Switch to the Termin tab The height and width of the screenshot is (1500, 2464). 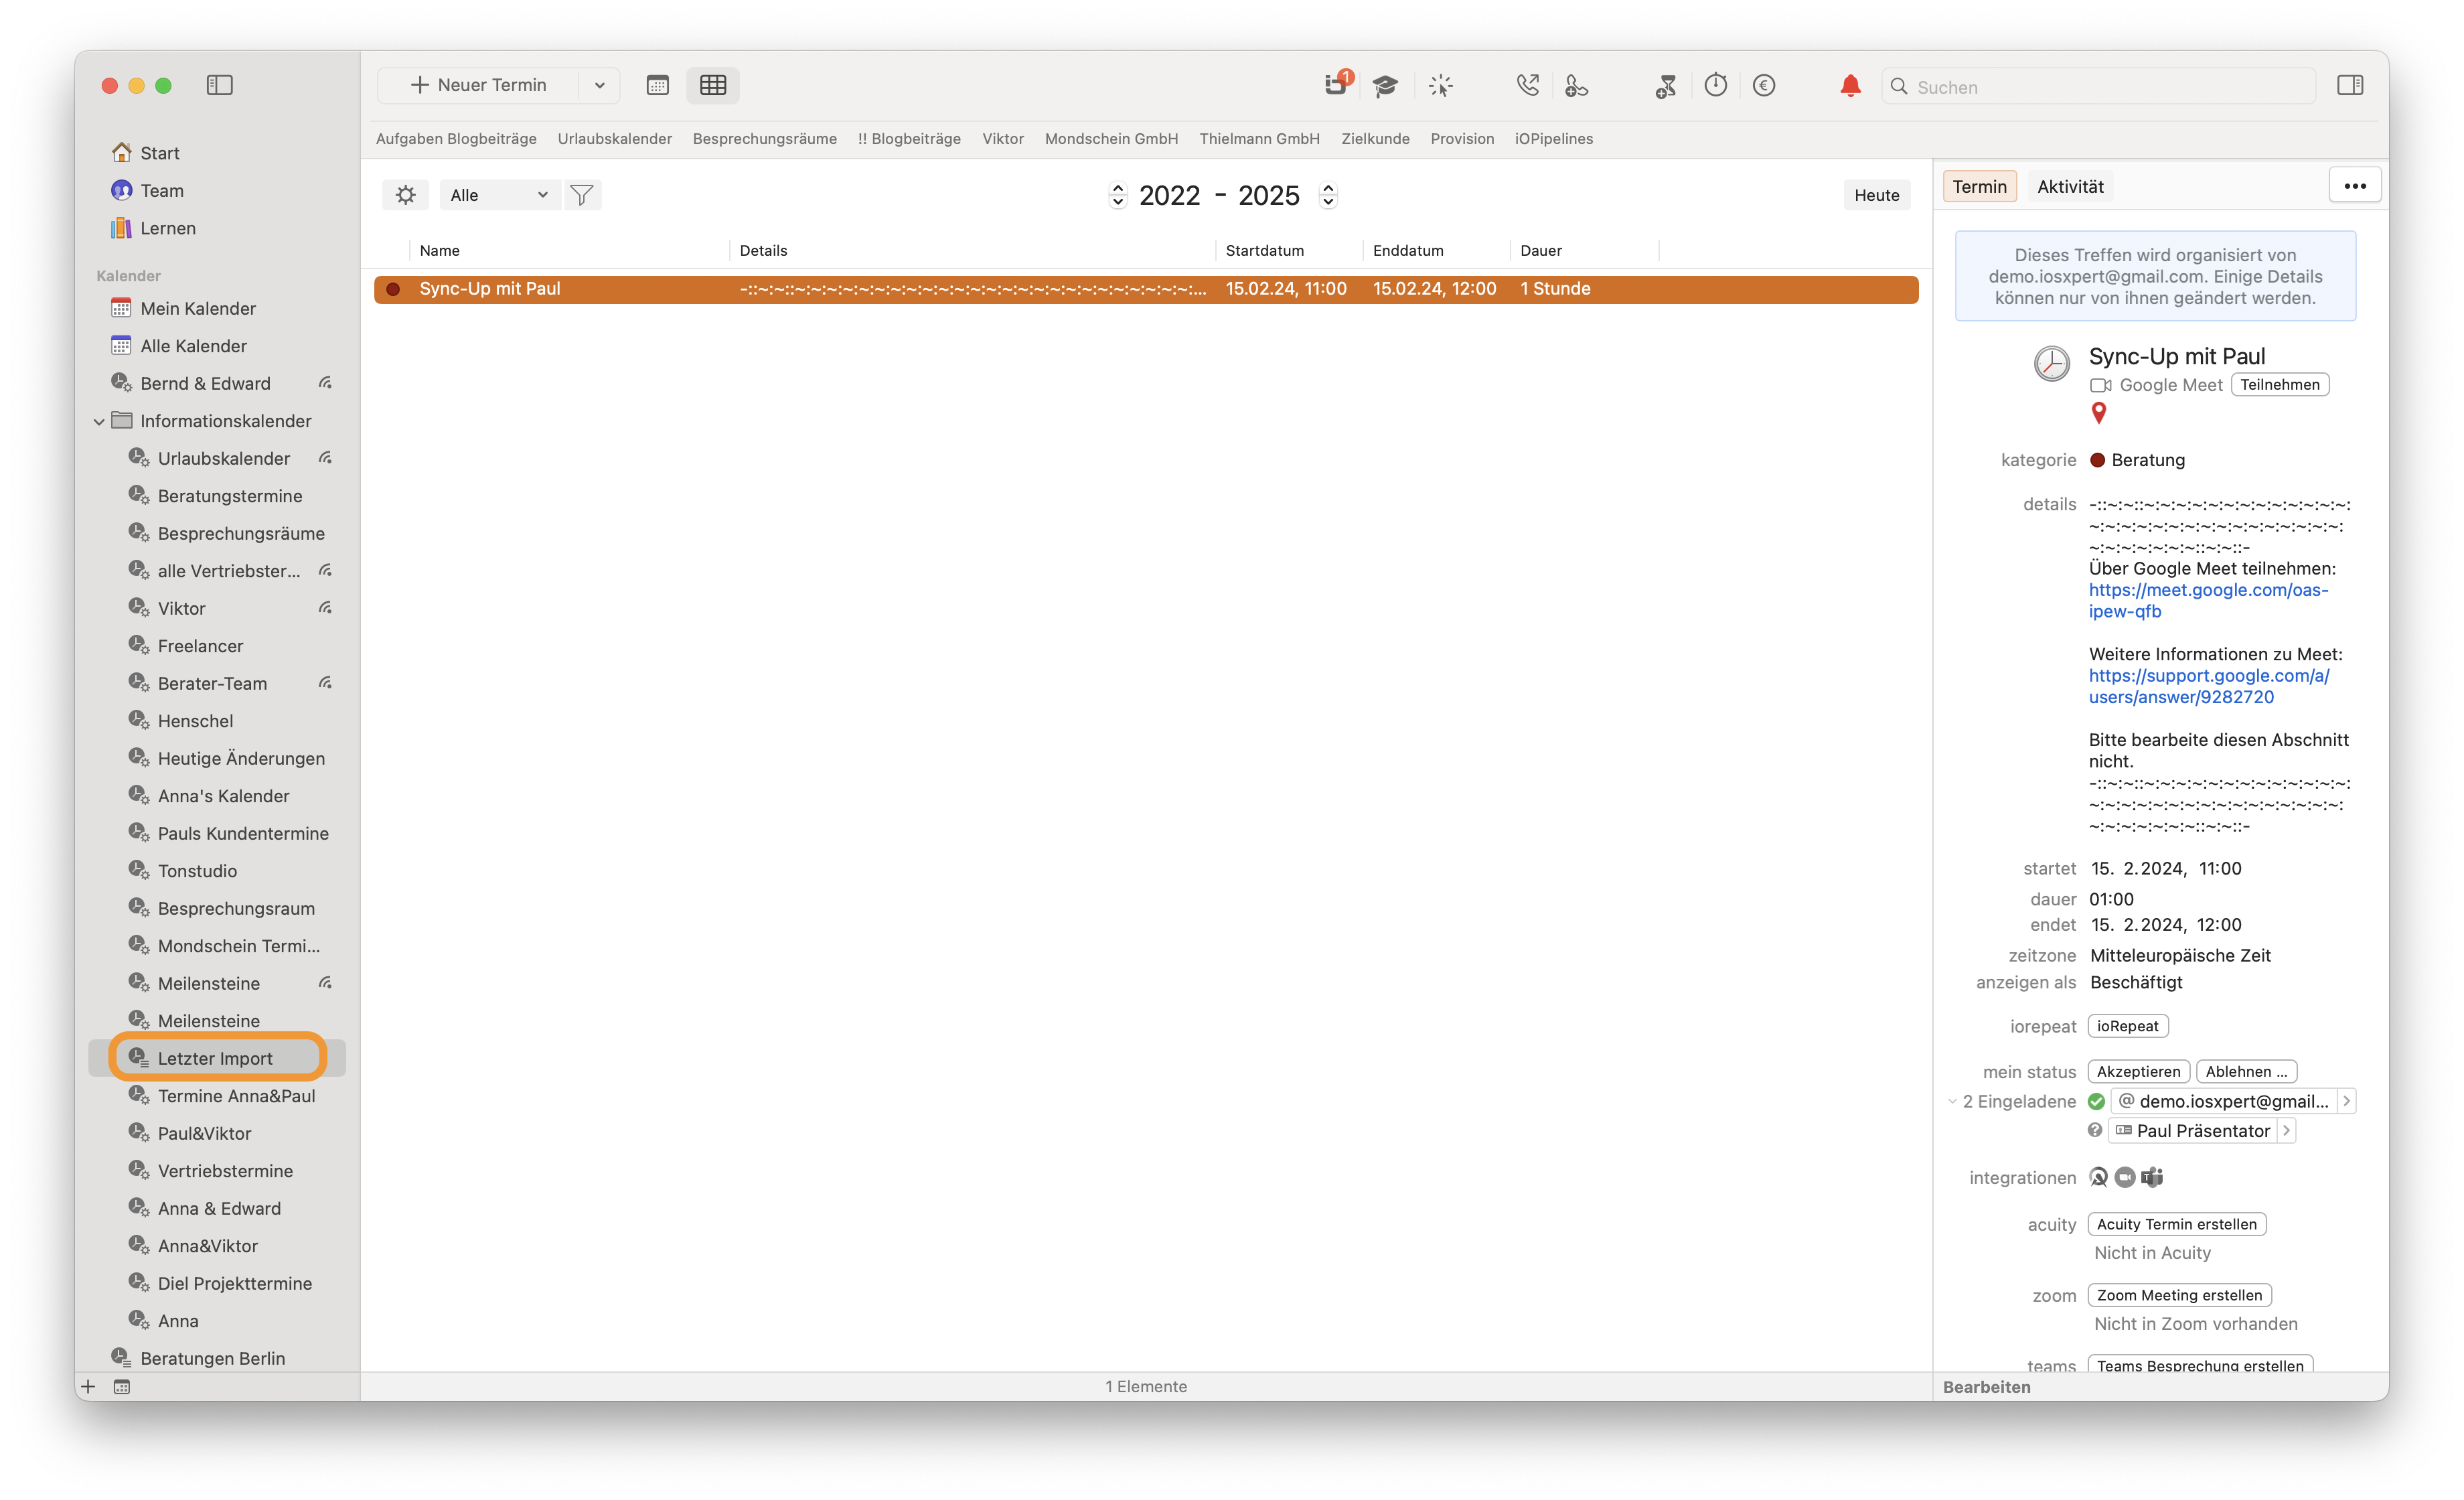pyautogui.click(x=1979, y=186)
